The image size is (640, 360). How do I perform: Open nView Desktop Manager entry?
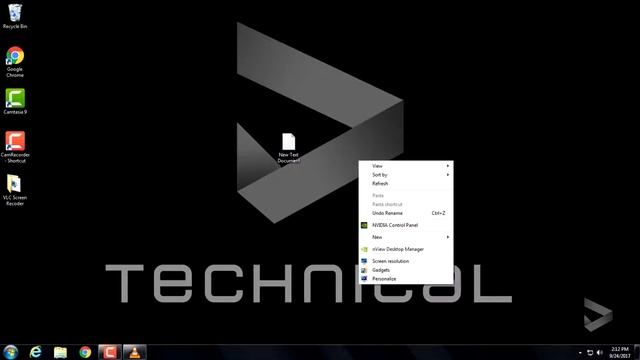[406, 249]
